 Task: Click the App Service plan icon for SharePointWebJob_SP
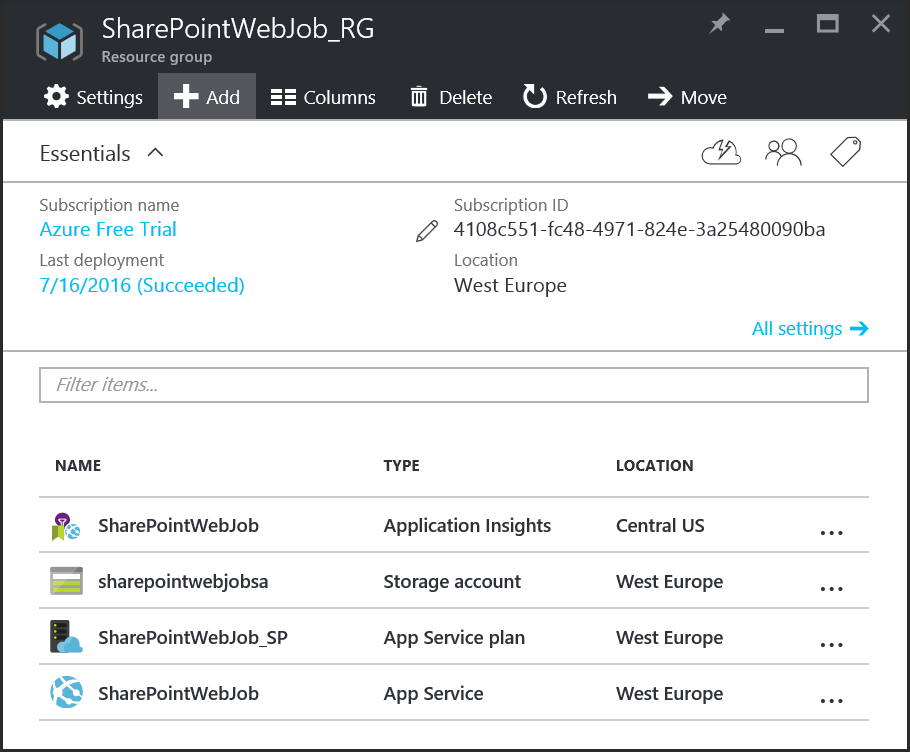click(65, 637)
